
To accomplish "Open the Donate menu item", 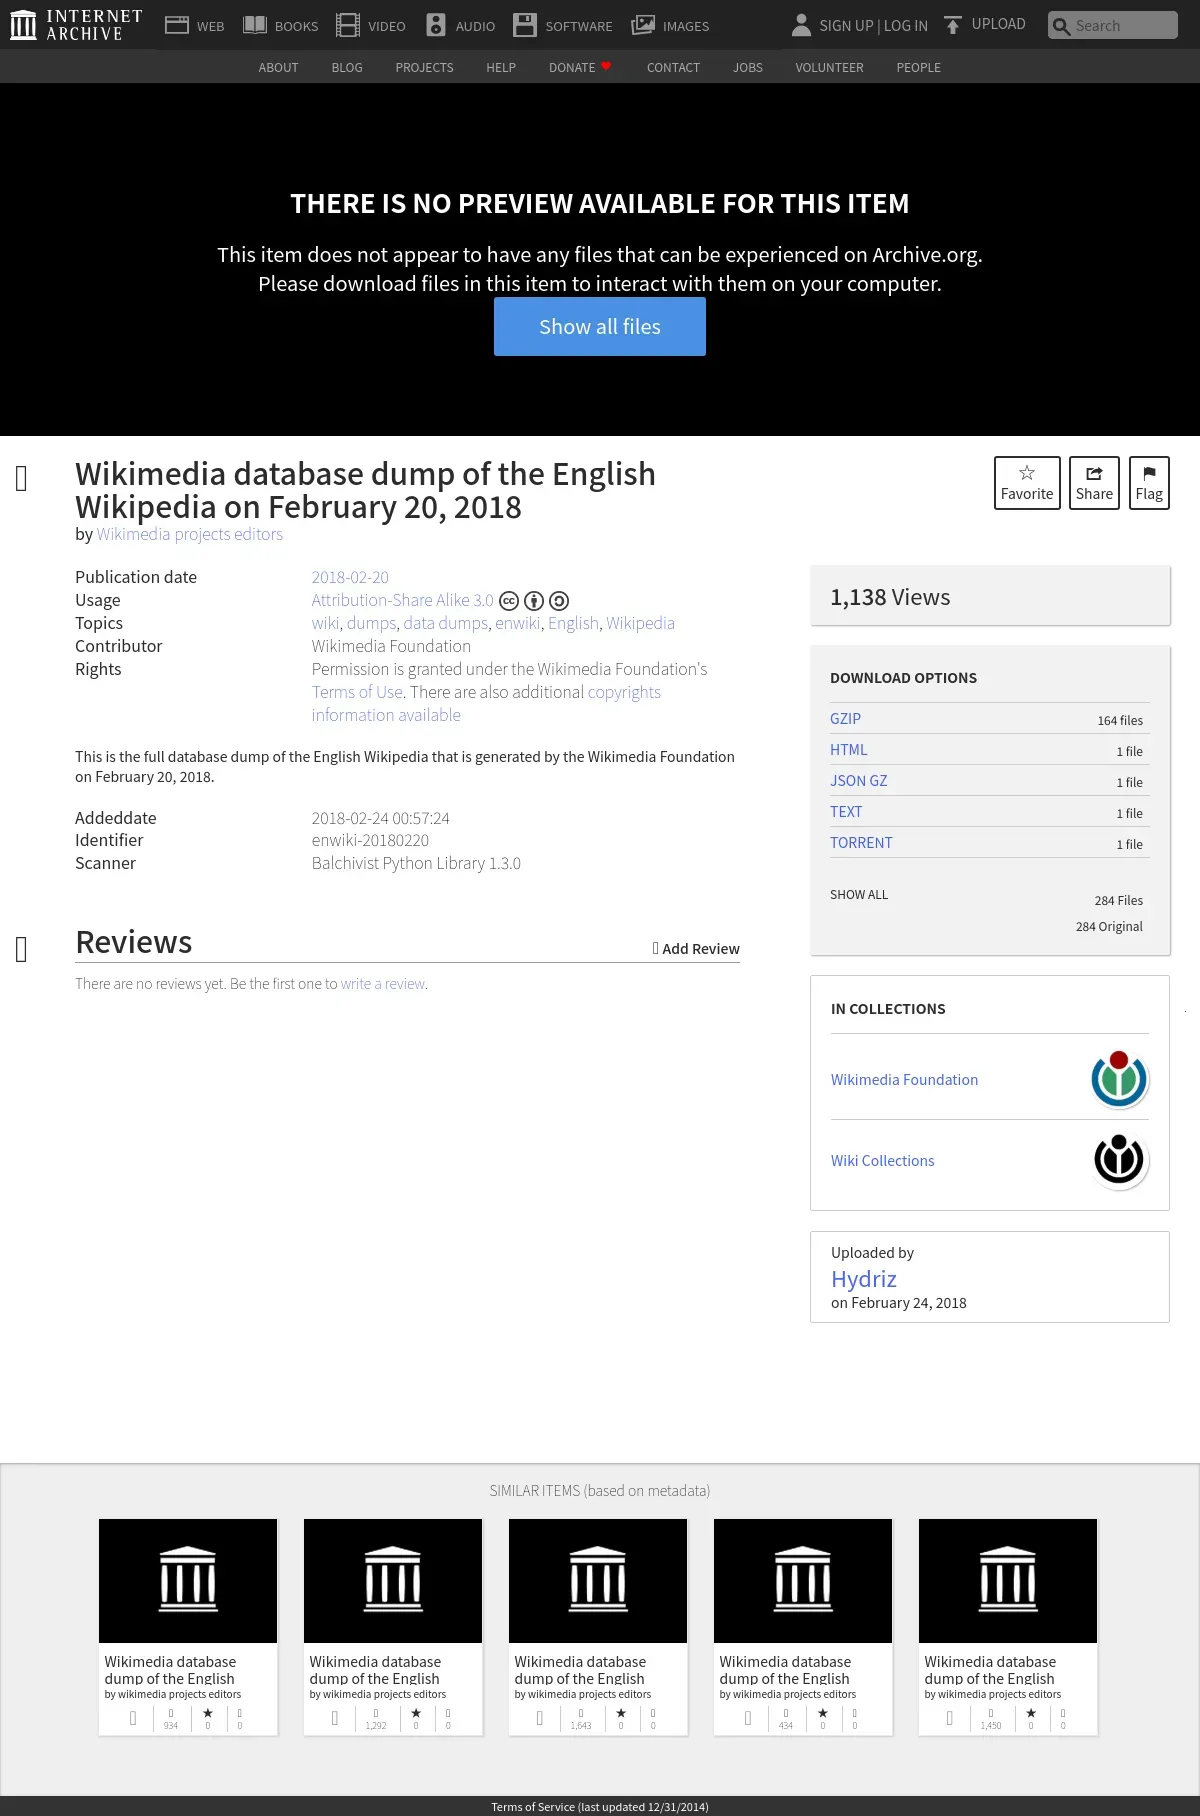I will tap(580, 67).
